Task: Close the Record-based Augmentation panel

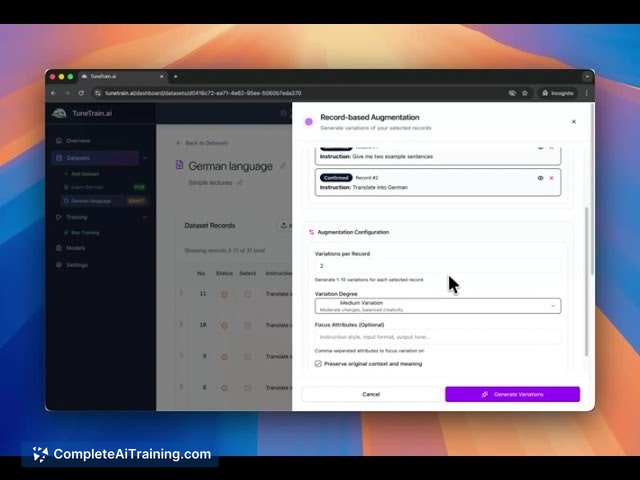Action: [573, 122]
